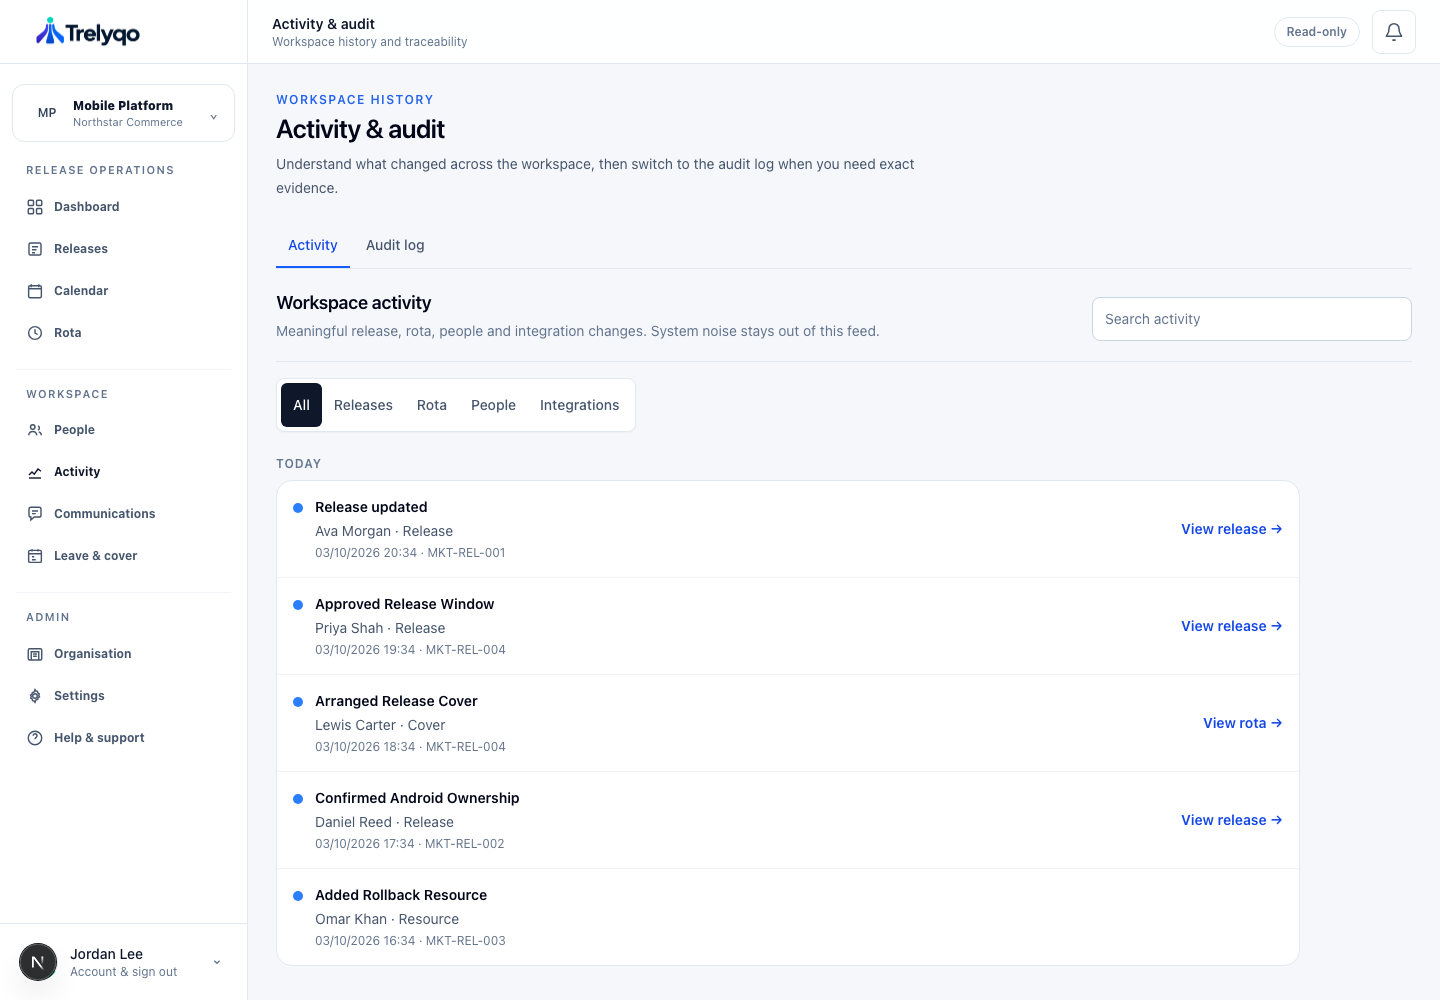Open View rota for Arranged Release Cover

(x=1243, y=723)
